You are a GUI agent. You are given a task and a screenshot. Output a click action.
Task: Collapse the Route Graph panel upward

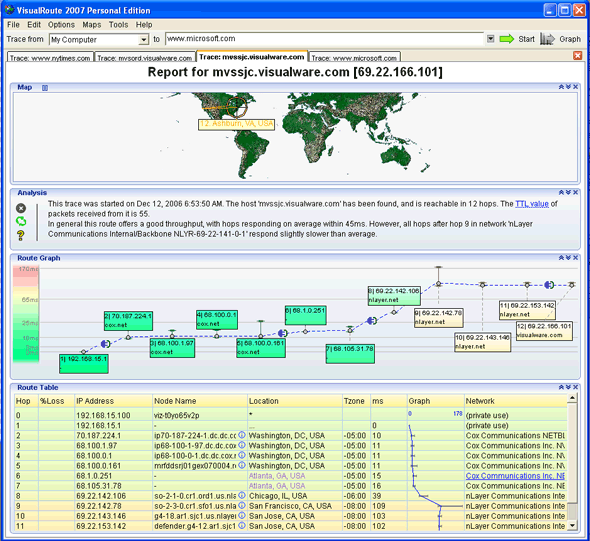[561, 258]
